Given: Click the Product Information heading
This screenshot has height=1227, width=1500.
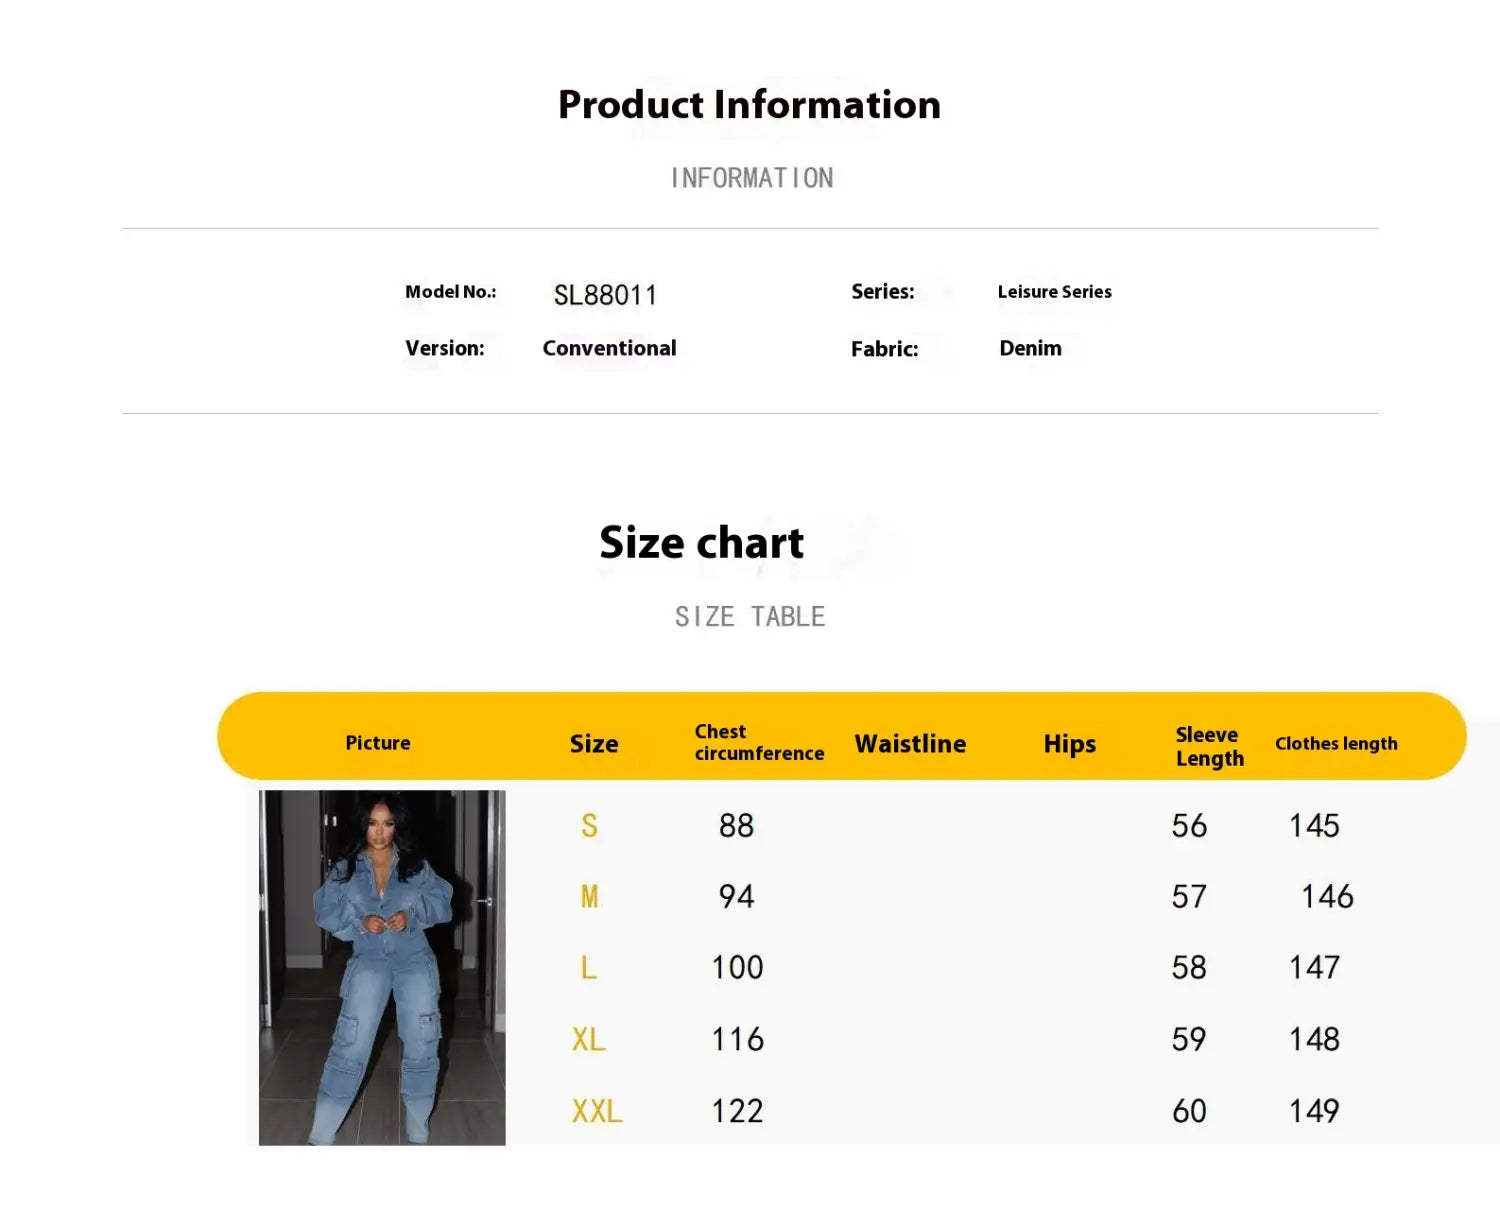Looking at the screenshot, I should [x=749, y=105].
